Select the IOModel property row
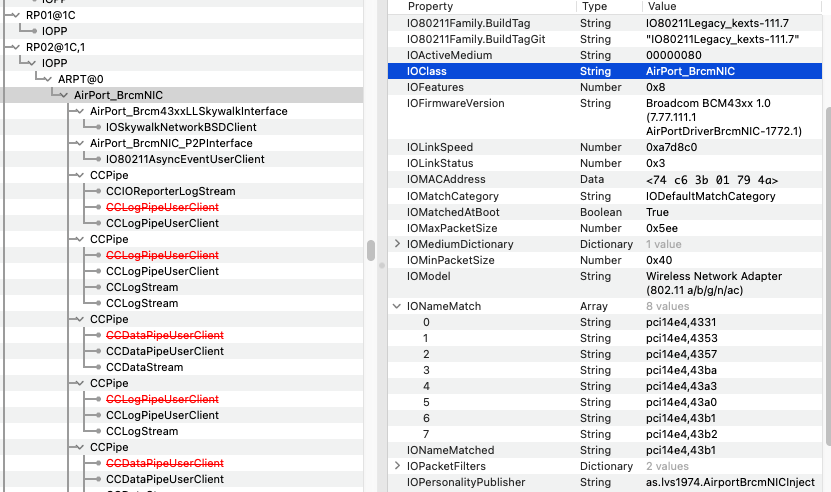Viewport: 831px width, 492px height. tap(605, 283)
